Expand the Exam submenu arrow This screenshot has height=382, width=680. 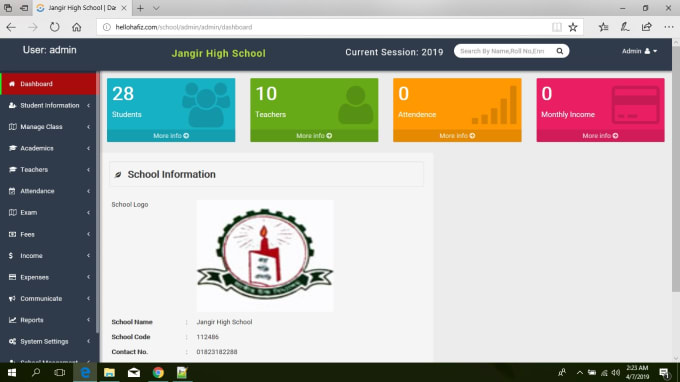(88, 212)
